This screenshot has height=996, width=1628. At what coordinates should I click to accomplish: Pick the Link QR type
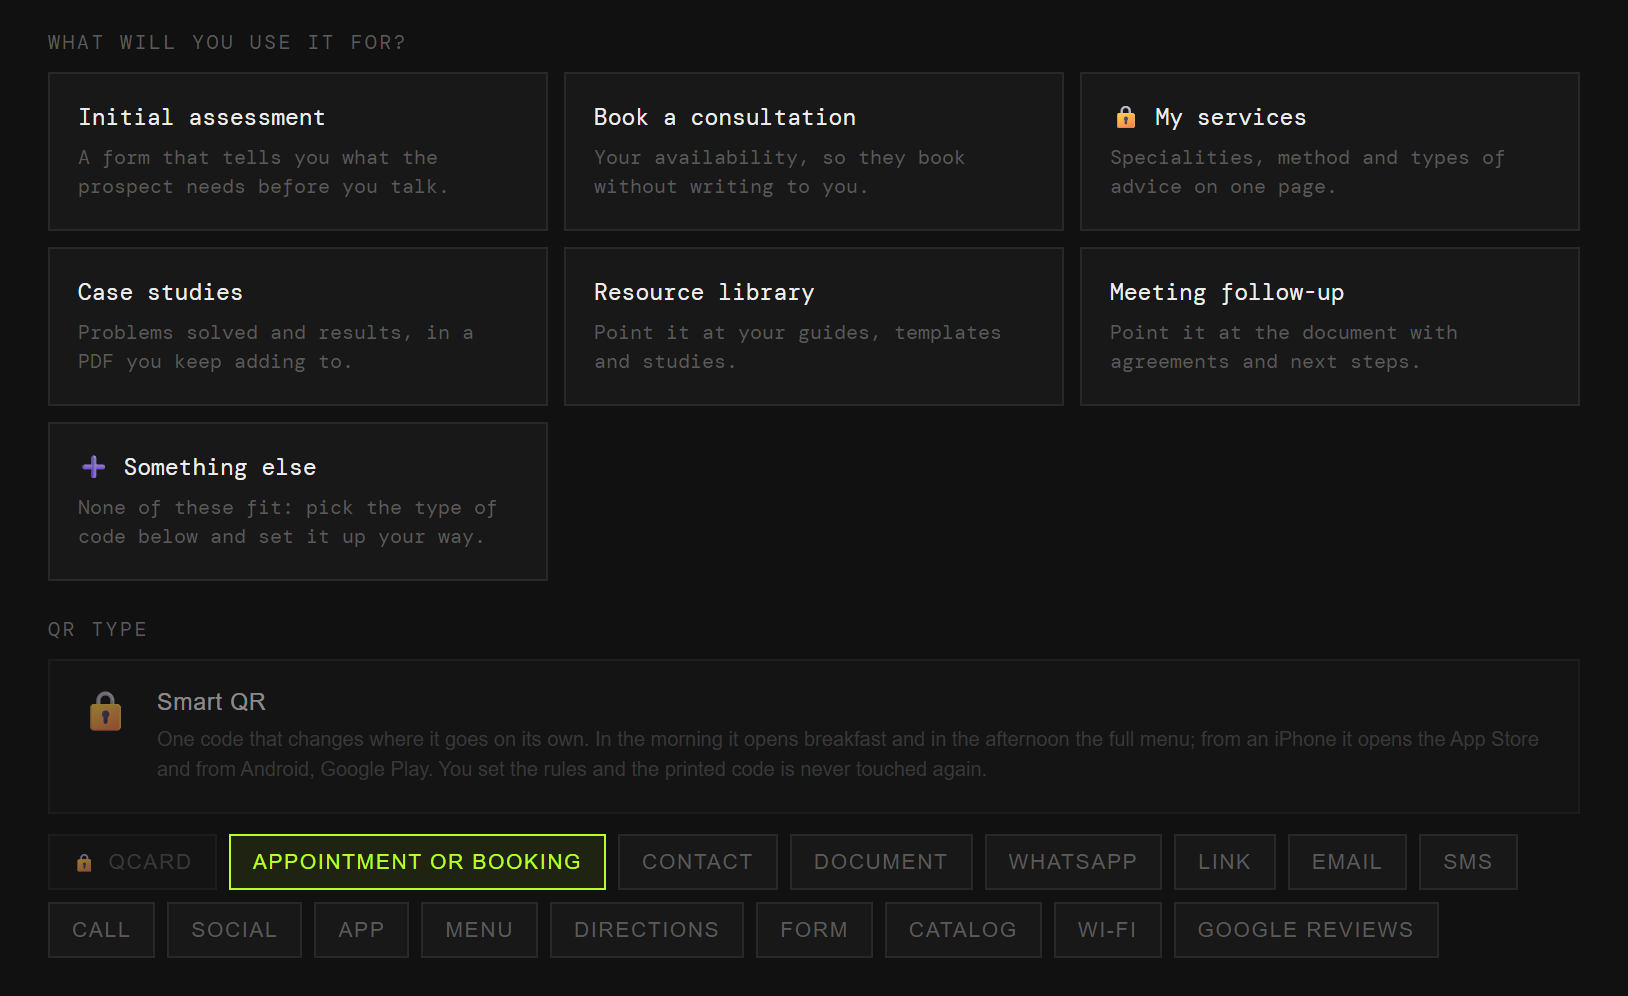[1225, 862]
